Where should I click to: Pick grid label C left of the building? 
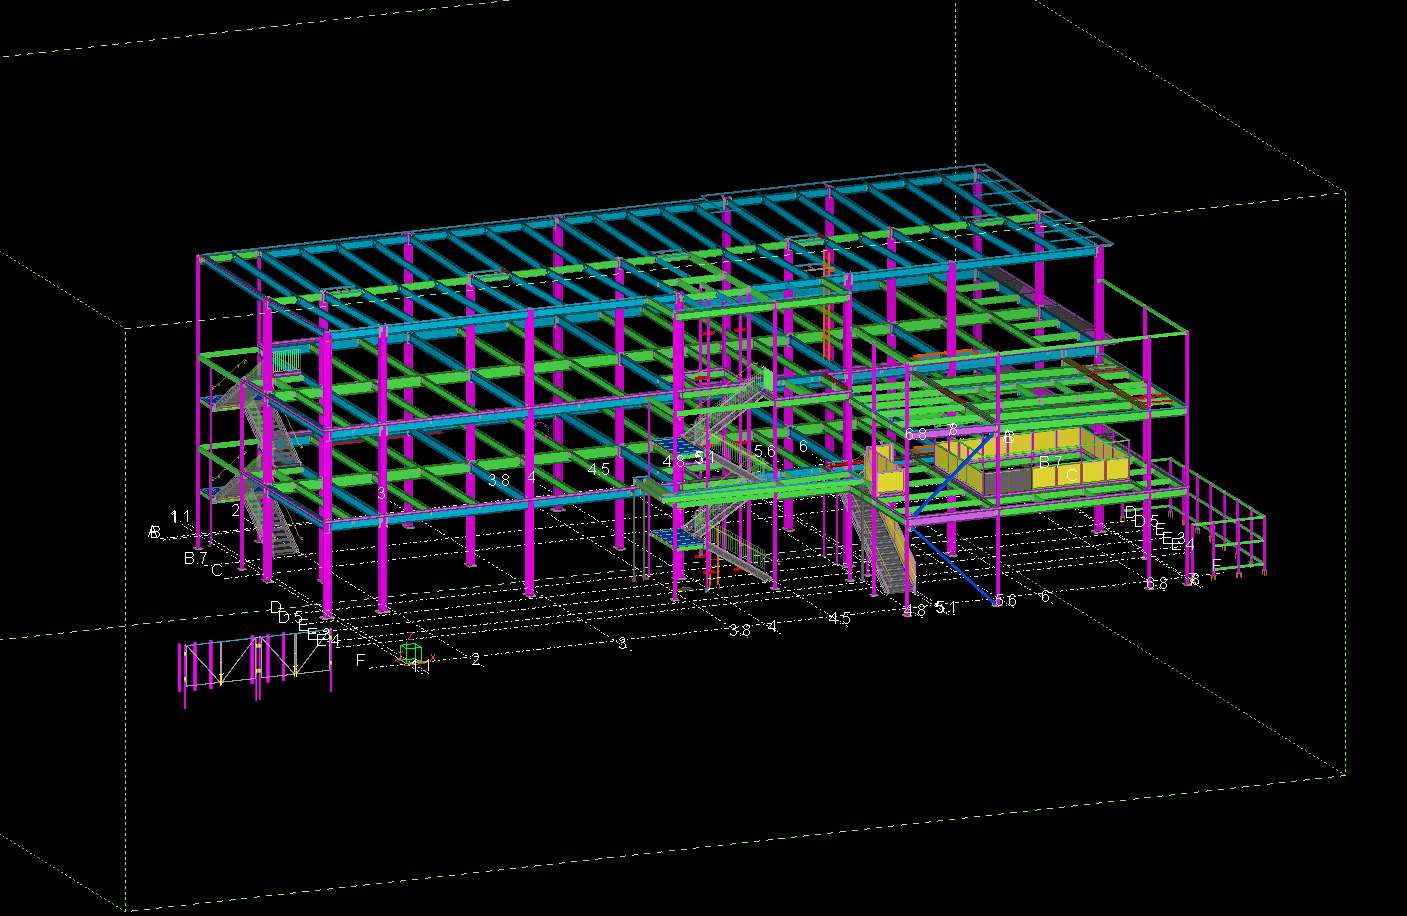[216, 571]
